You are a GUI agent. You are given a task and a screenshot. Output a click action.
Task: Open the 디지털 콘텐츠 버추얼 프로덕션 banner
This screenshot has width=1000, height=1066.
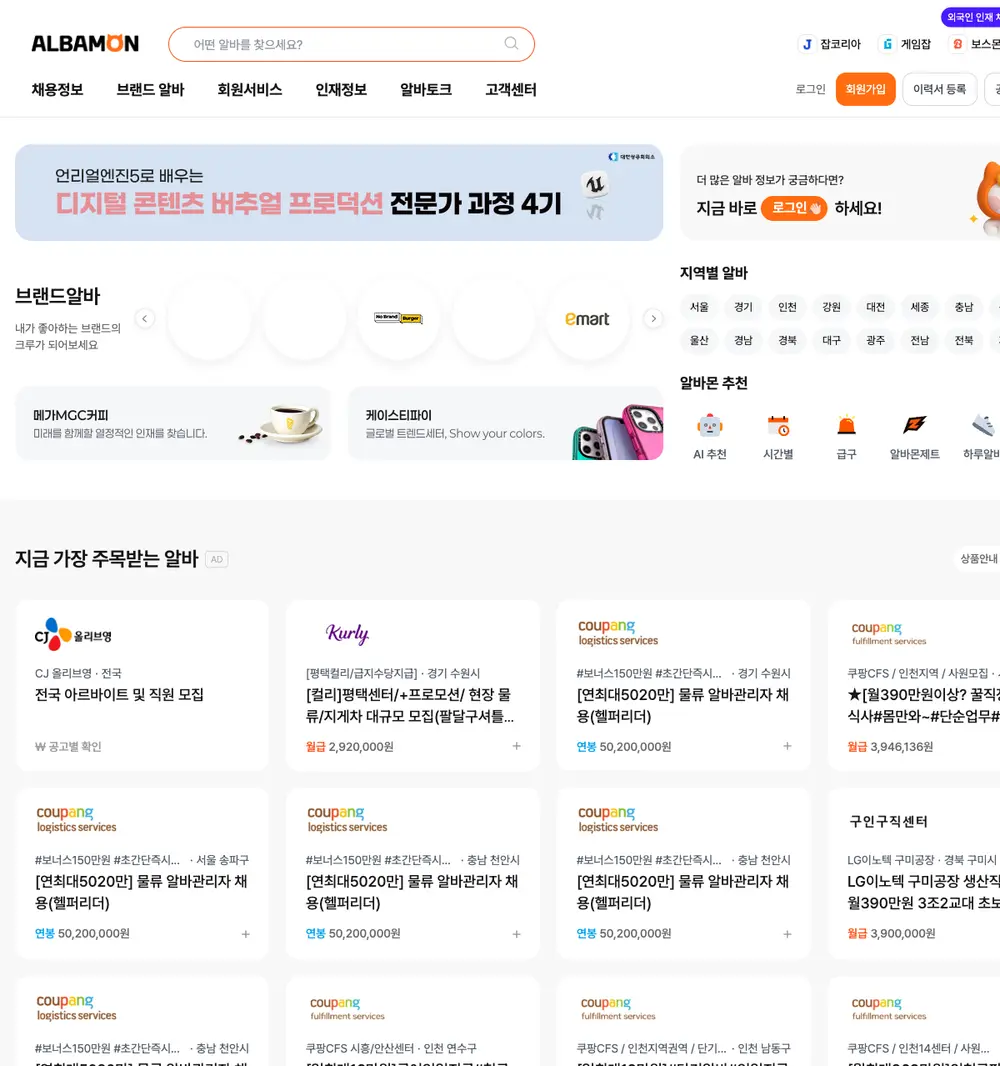tap(339, 192)
